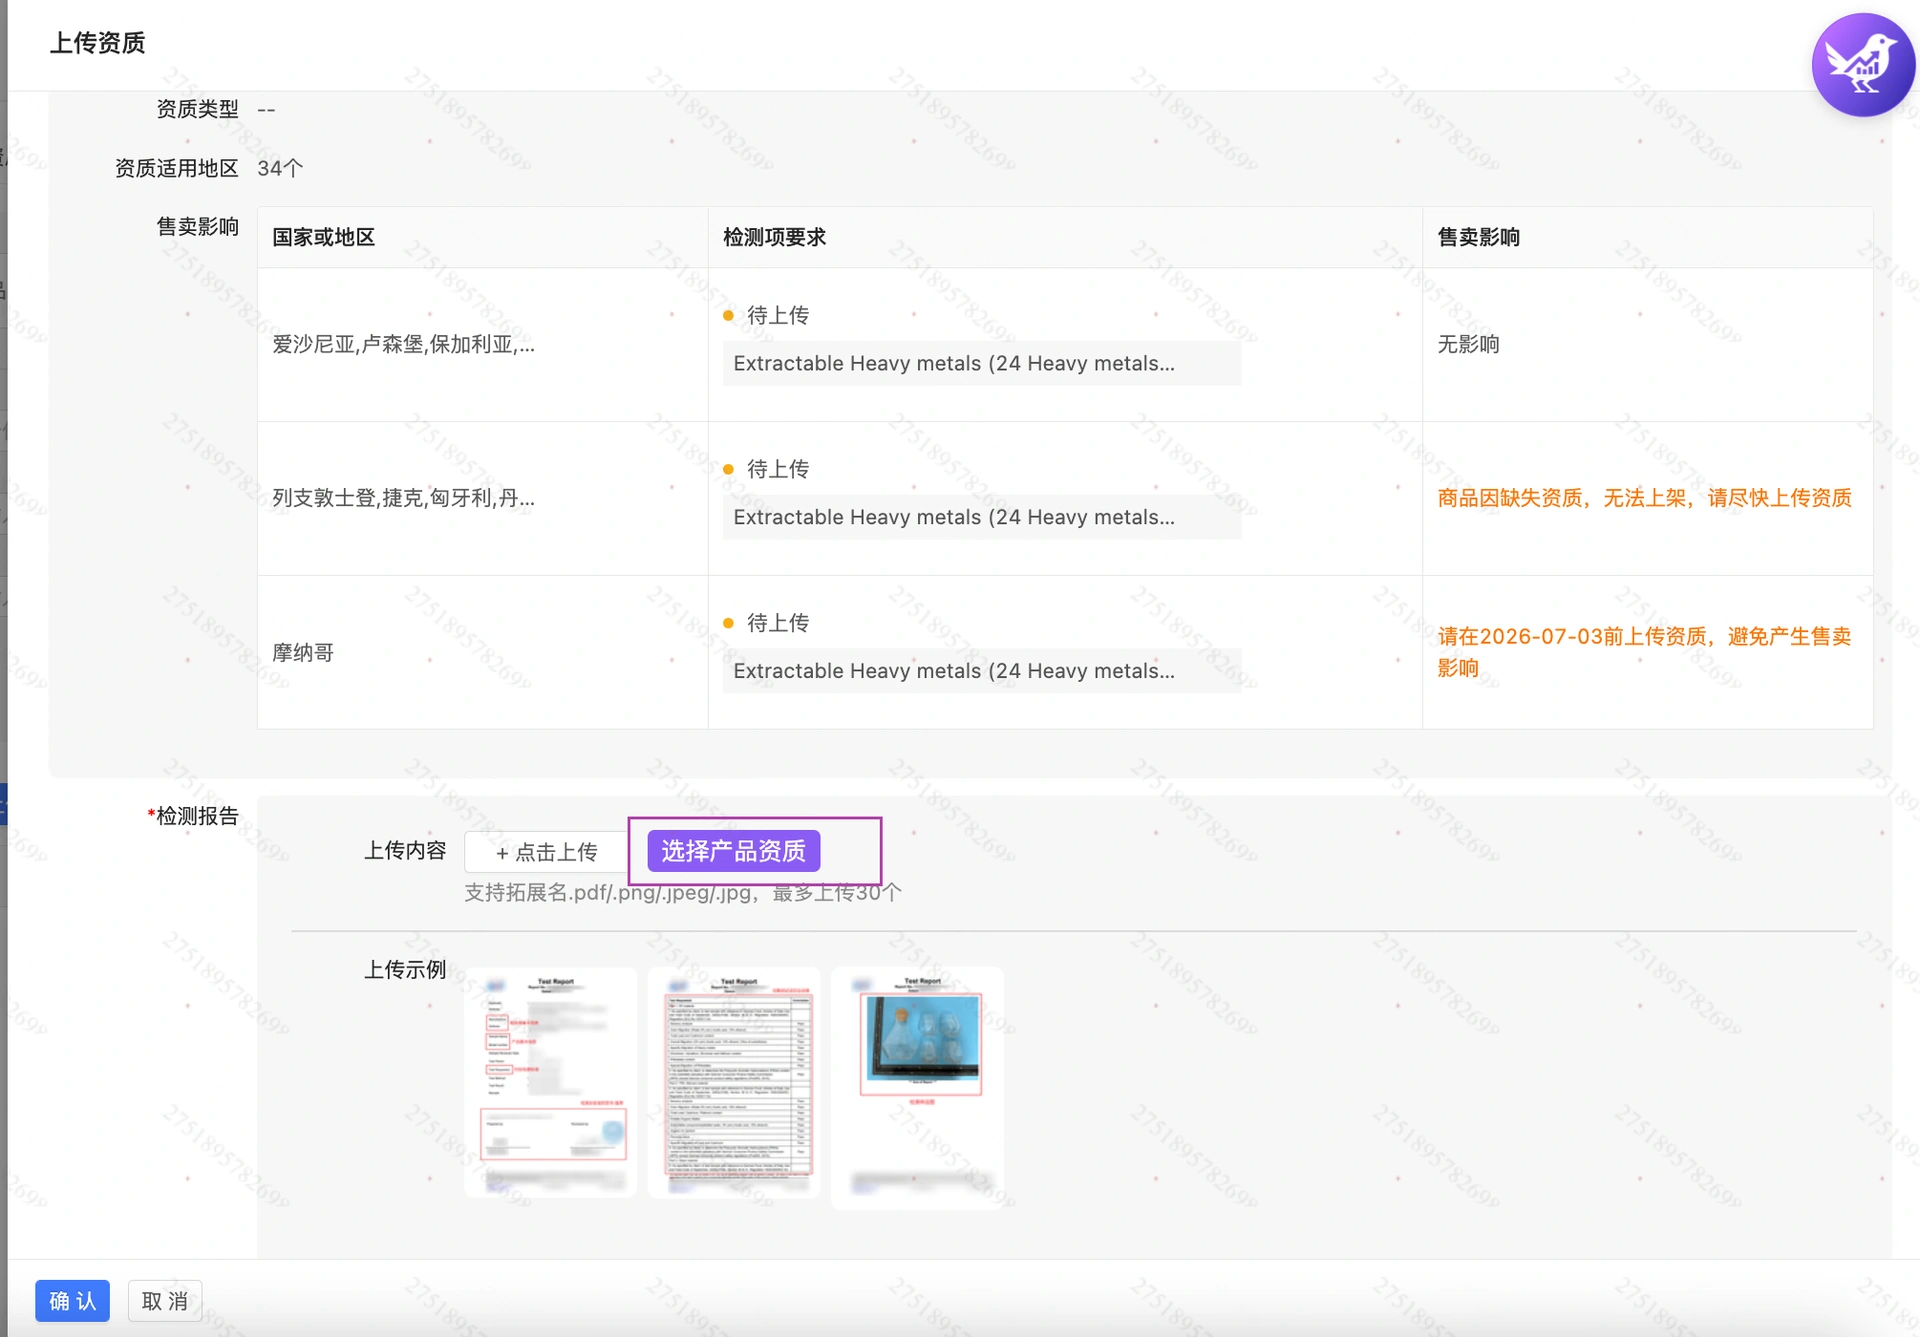Click the 确认 confirm button
The height and width of the screenshot is (1337, 1920).
(x=73, y=1301)
